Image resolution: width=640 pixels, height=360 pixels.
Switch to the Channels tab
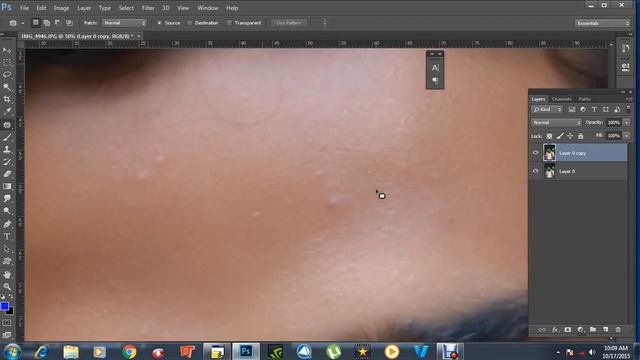pos(562,99)
